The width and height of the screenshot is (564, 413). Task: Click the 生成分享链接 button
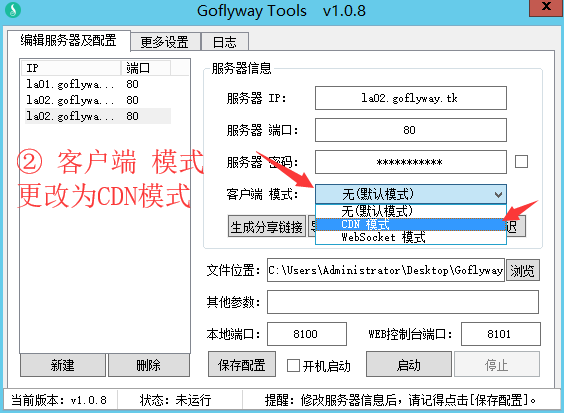(267, 226)
